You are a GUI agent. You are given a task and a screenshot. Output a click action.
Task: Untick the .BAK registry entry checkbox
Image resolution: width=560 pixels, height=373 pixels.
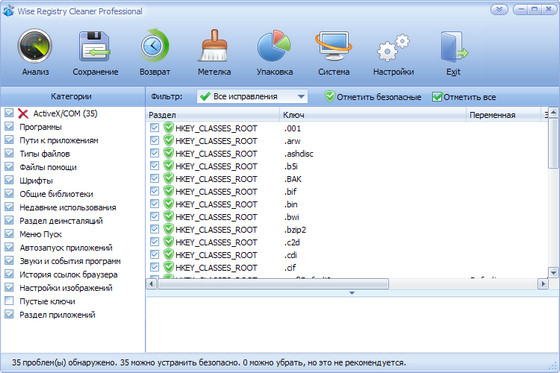pyautogui.click(x=154, y=178)
